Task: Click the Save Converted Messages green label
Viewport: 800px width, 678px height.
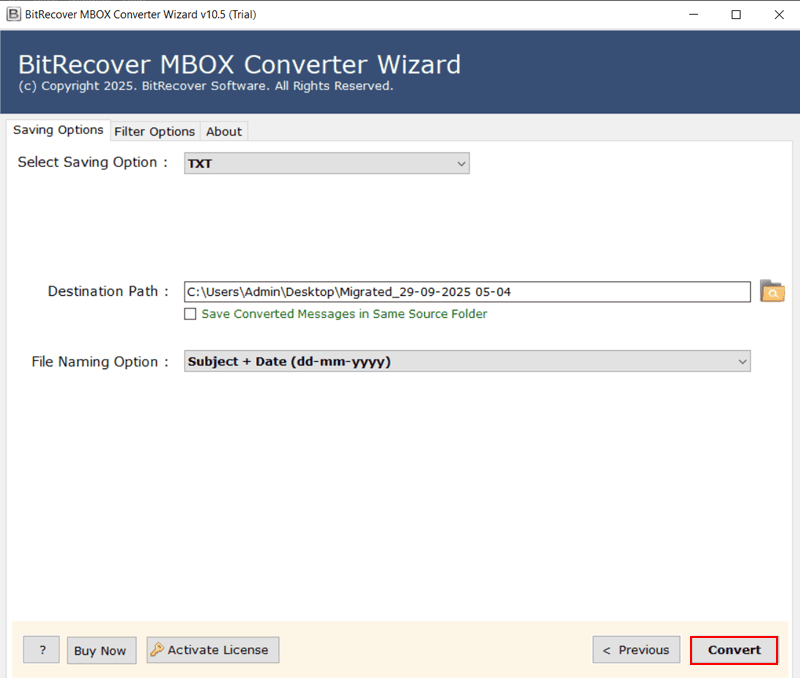Action: tap(344, 314)
